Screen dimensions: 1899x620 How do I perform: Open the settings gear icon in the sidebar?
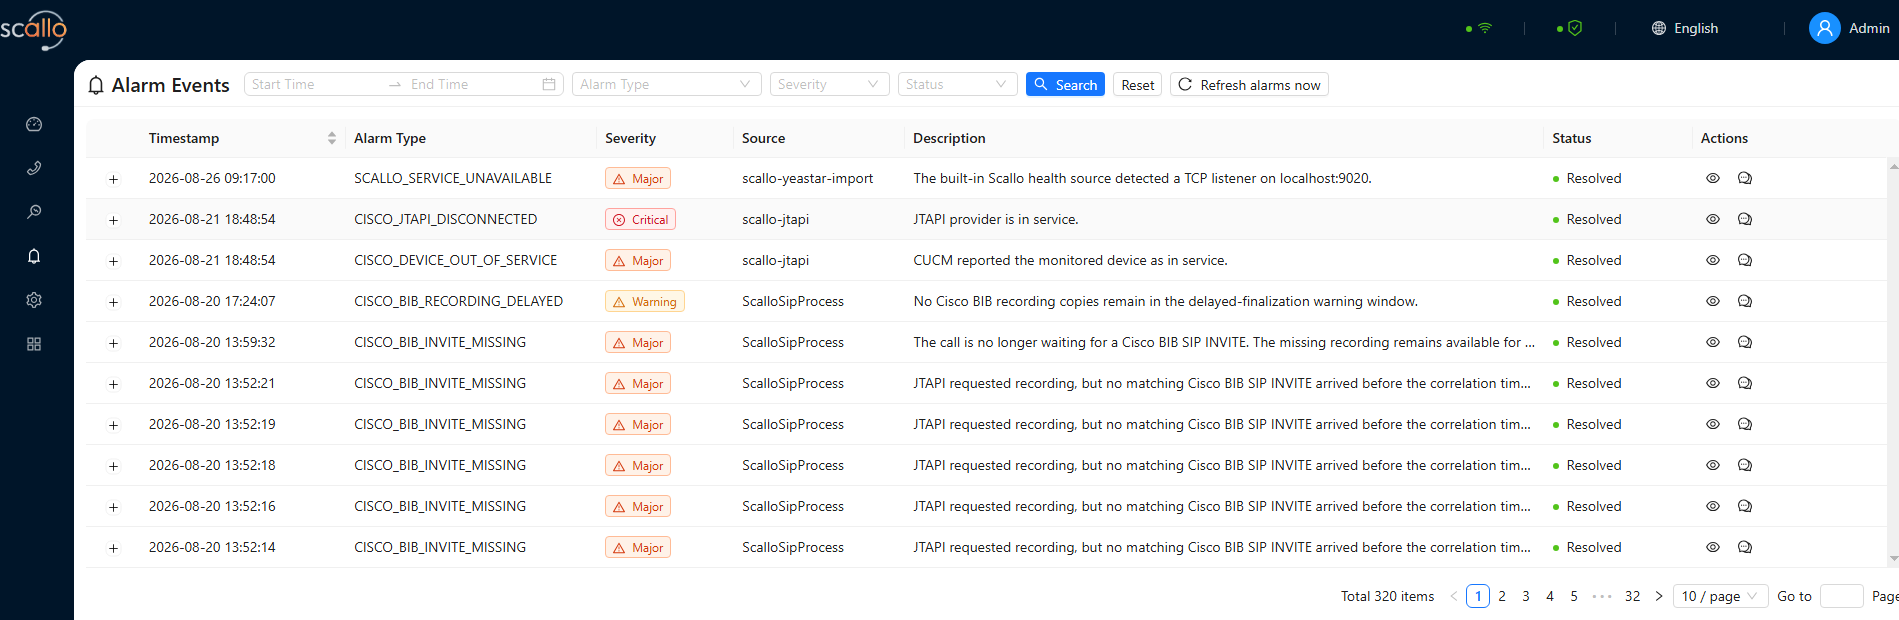coord(34,300)
